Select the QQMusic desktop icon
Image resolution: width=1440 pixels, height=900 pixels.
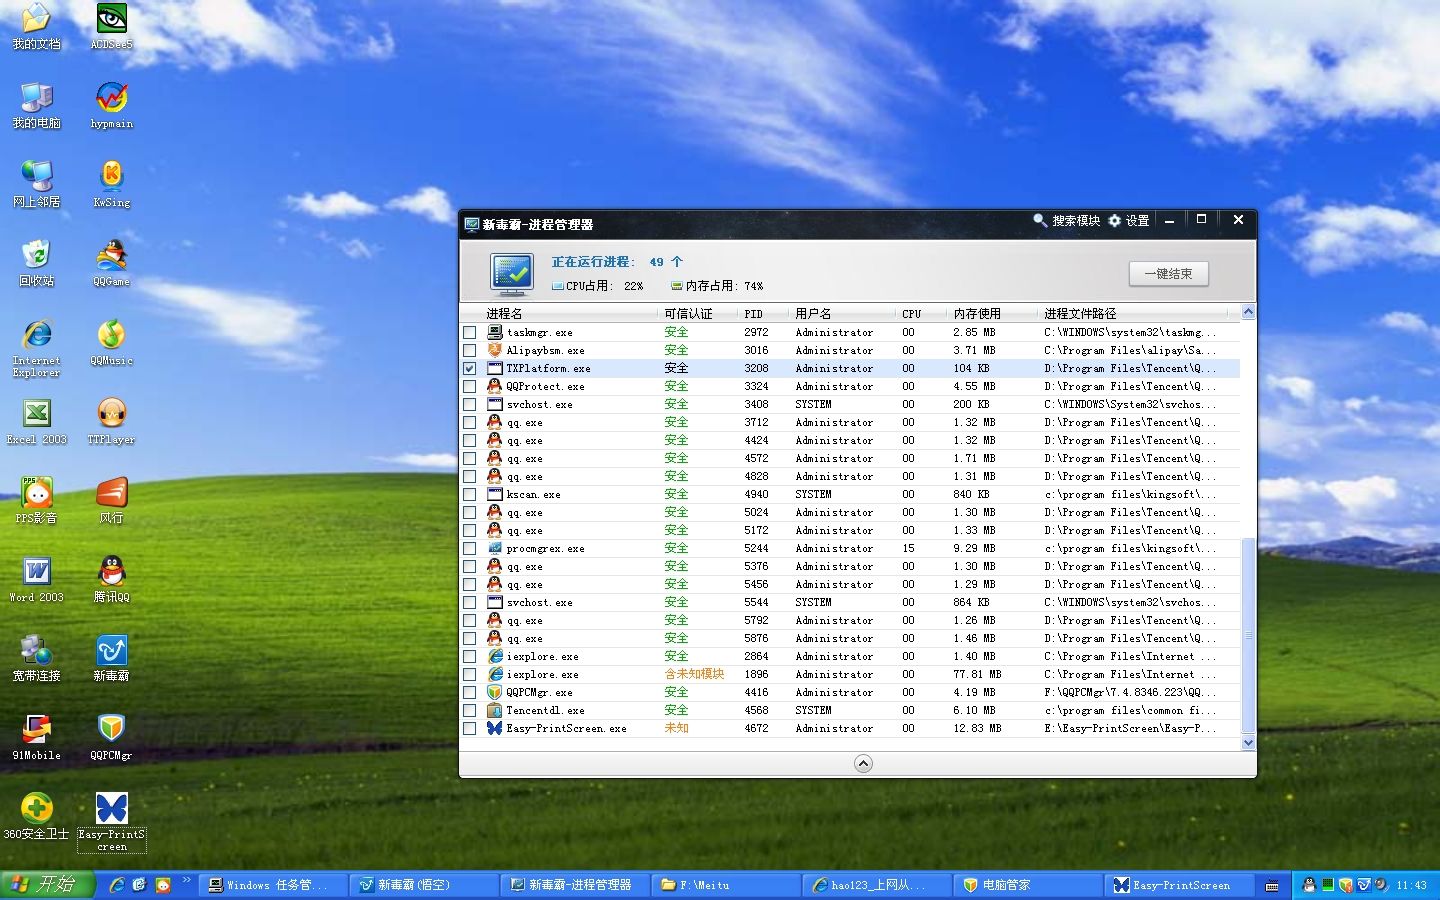click(111, 342)
